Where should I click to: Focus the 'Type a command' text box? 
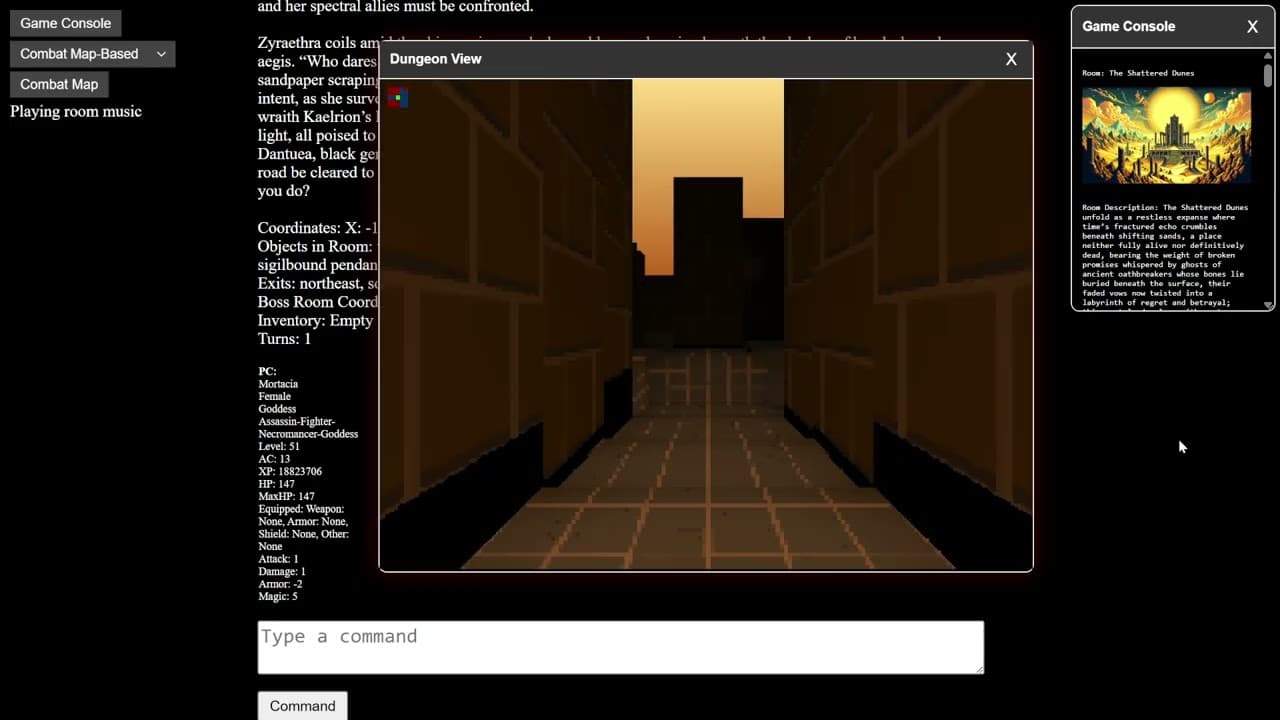point(620,647)
